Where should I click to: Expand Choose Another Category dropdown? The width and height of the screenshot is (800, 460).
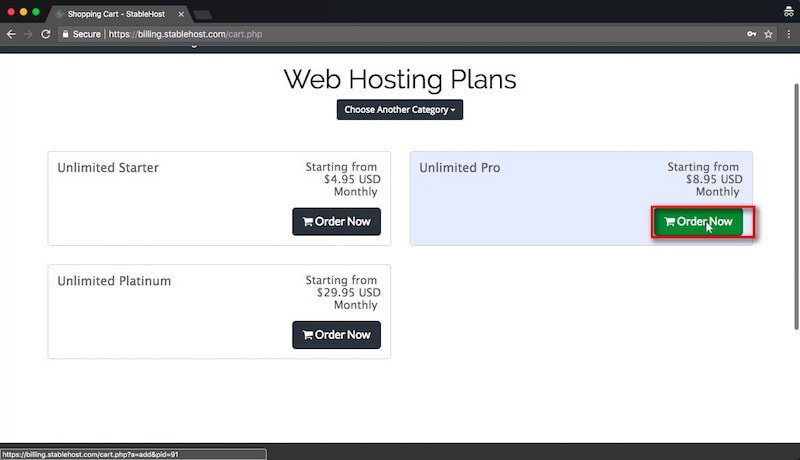click(x=399, y=110)
